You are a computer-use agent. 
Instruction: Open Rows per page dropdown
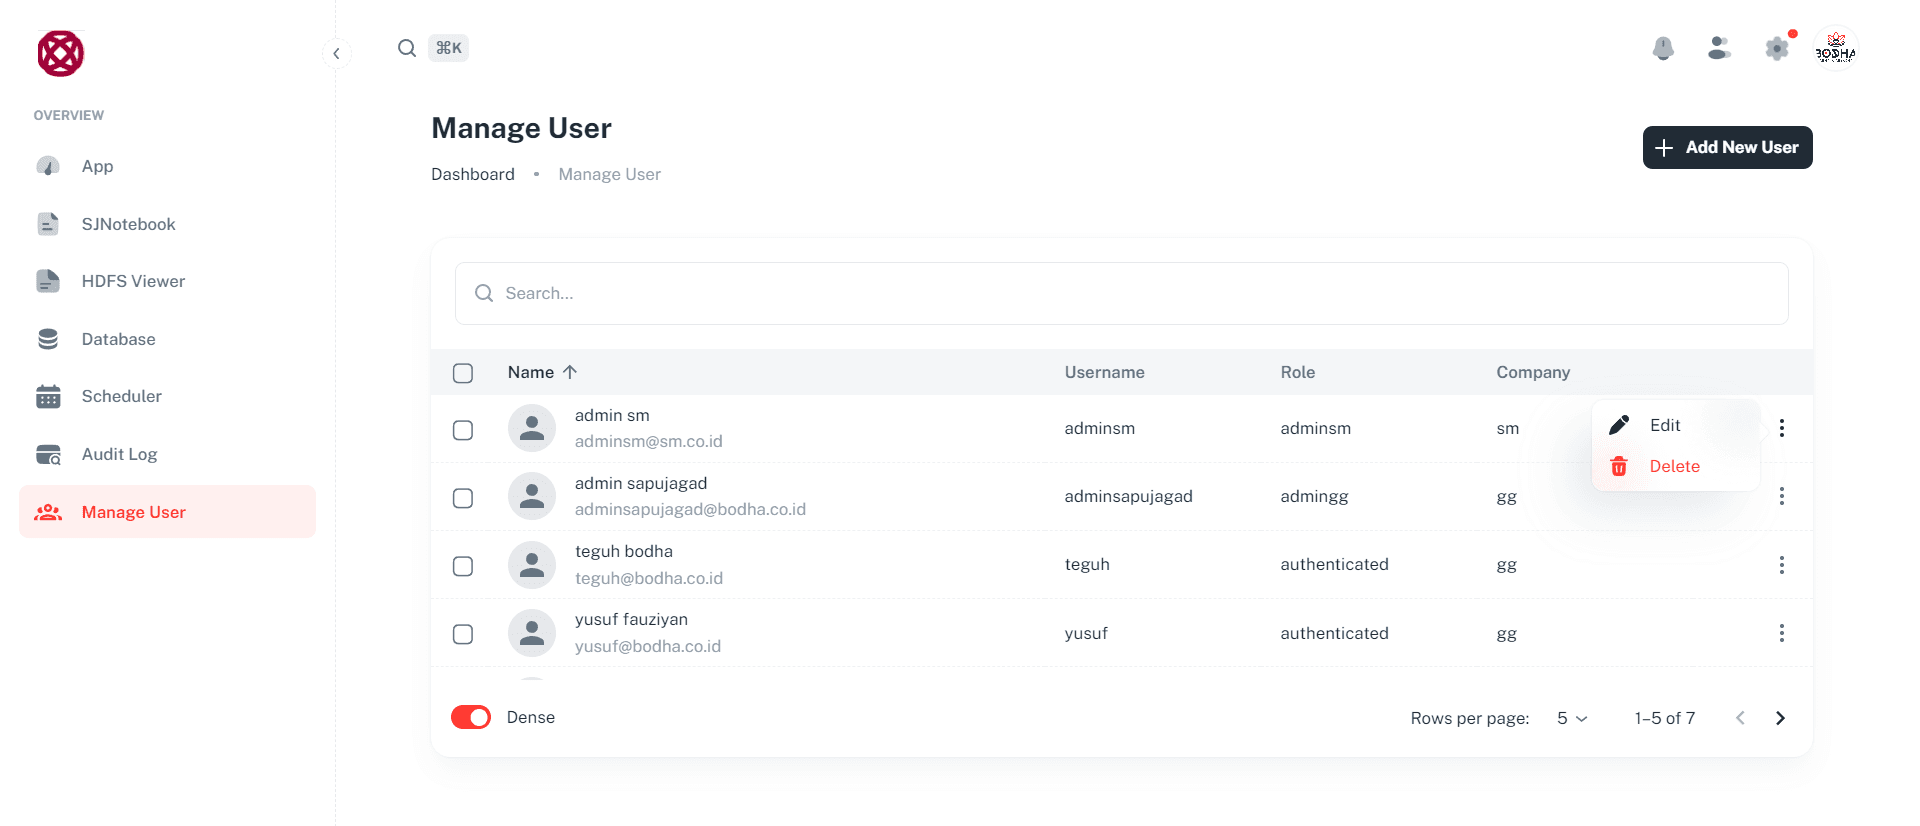click(1572, 718)
